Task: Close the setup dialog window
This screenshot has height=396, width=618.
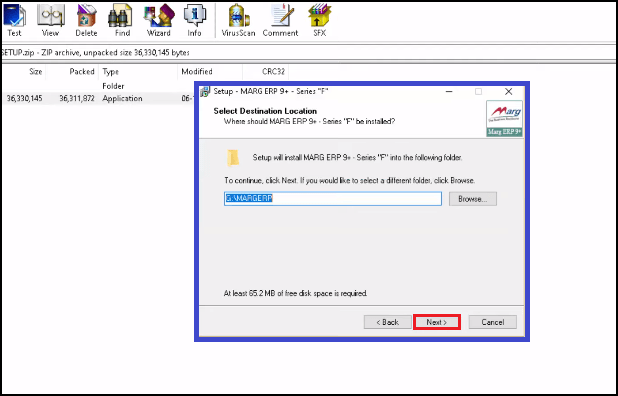Action: [x=508, y=92]
